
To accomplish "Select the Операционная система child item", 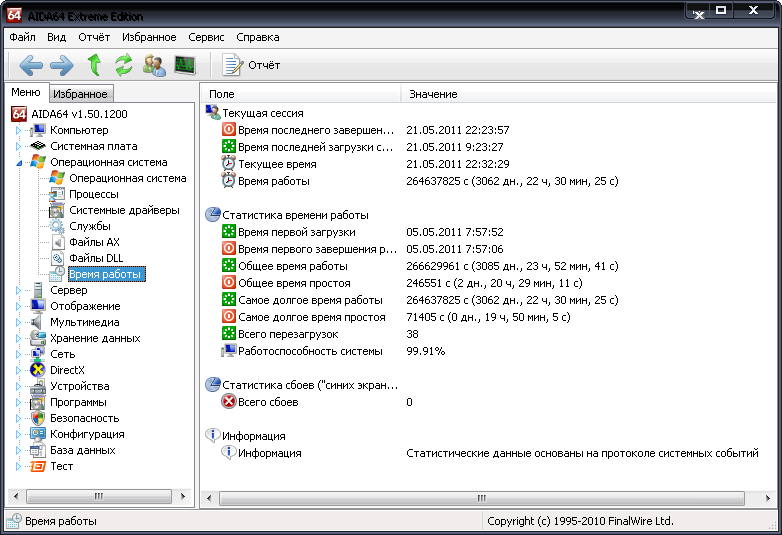I will pyautogui.click(x=128, y=178).
